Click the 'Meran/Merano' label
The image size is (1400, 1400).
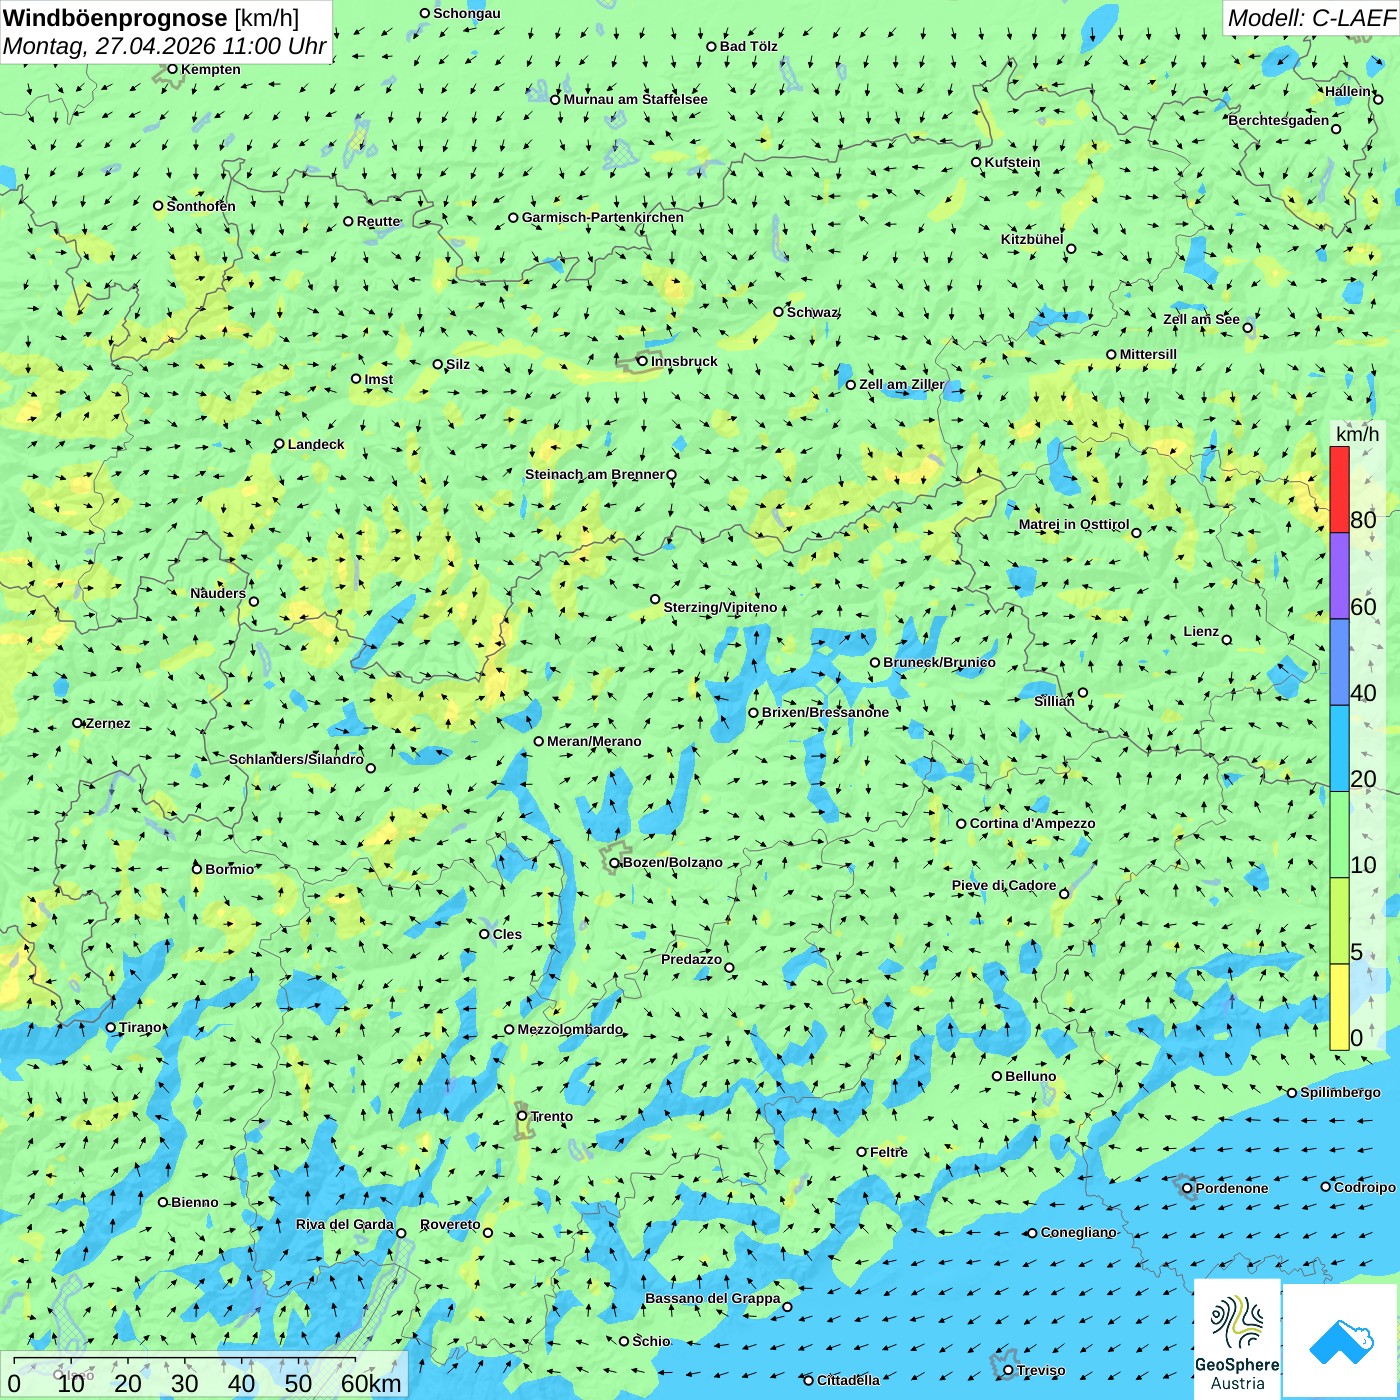[x=594, y=741]
